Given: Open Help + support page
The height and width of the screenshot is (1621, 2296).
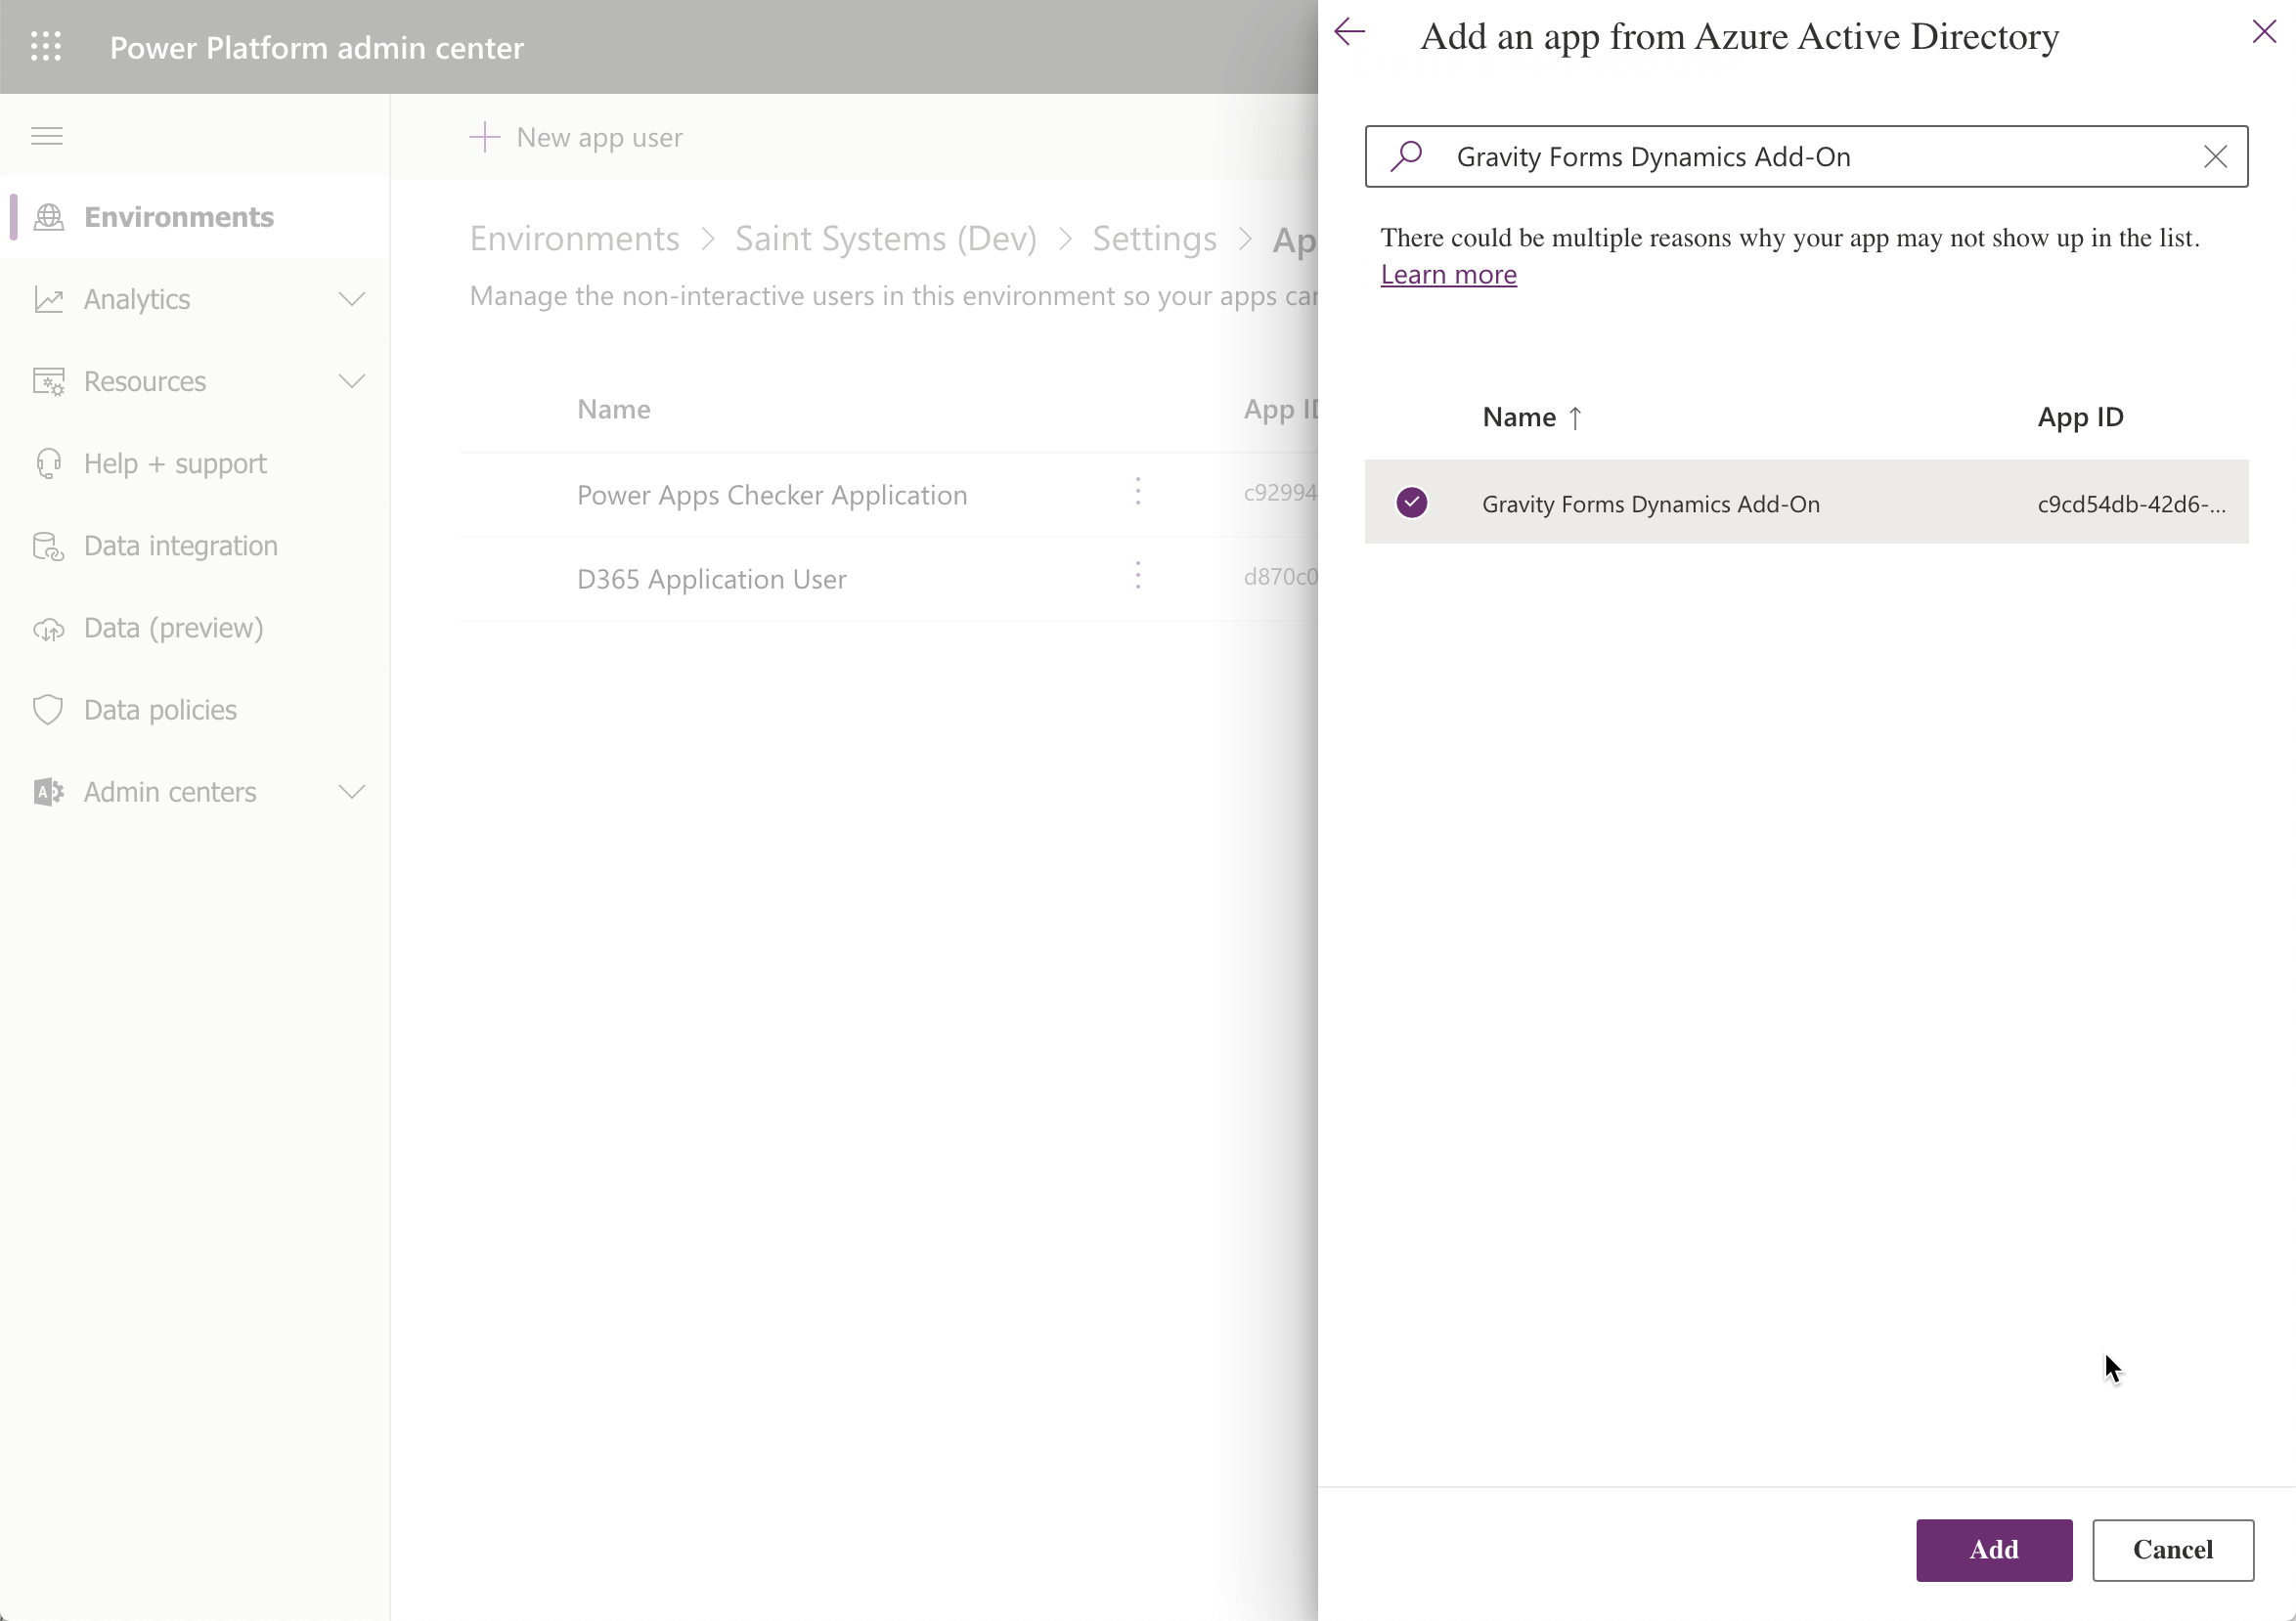Looking at the screenshot, I should pos(196,463).
